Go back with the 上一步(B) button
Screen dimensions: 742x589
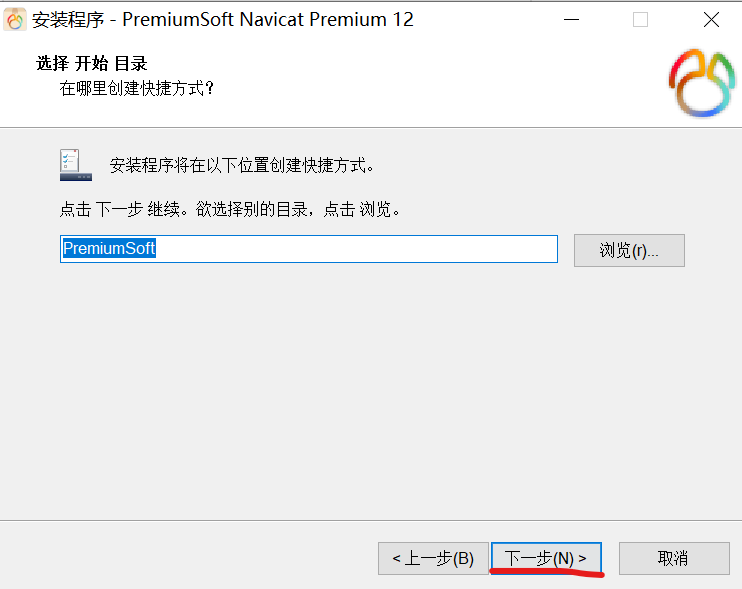point(433,559)
